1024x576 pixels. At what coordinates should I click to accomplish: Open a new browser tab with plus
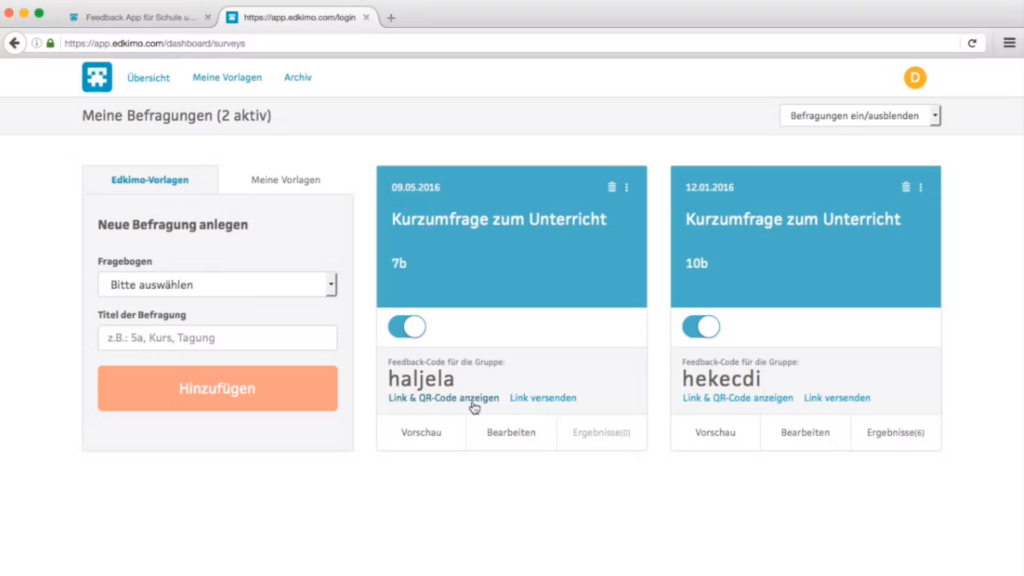click(x=391, y=18)
